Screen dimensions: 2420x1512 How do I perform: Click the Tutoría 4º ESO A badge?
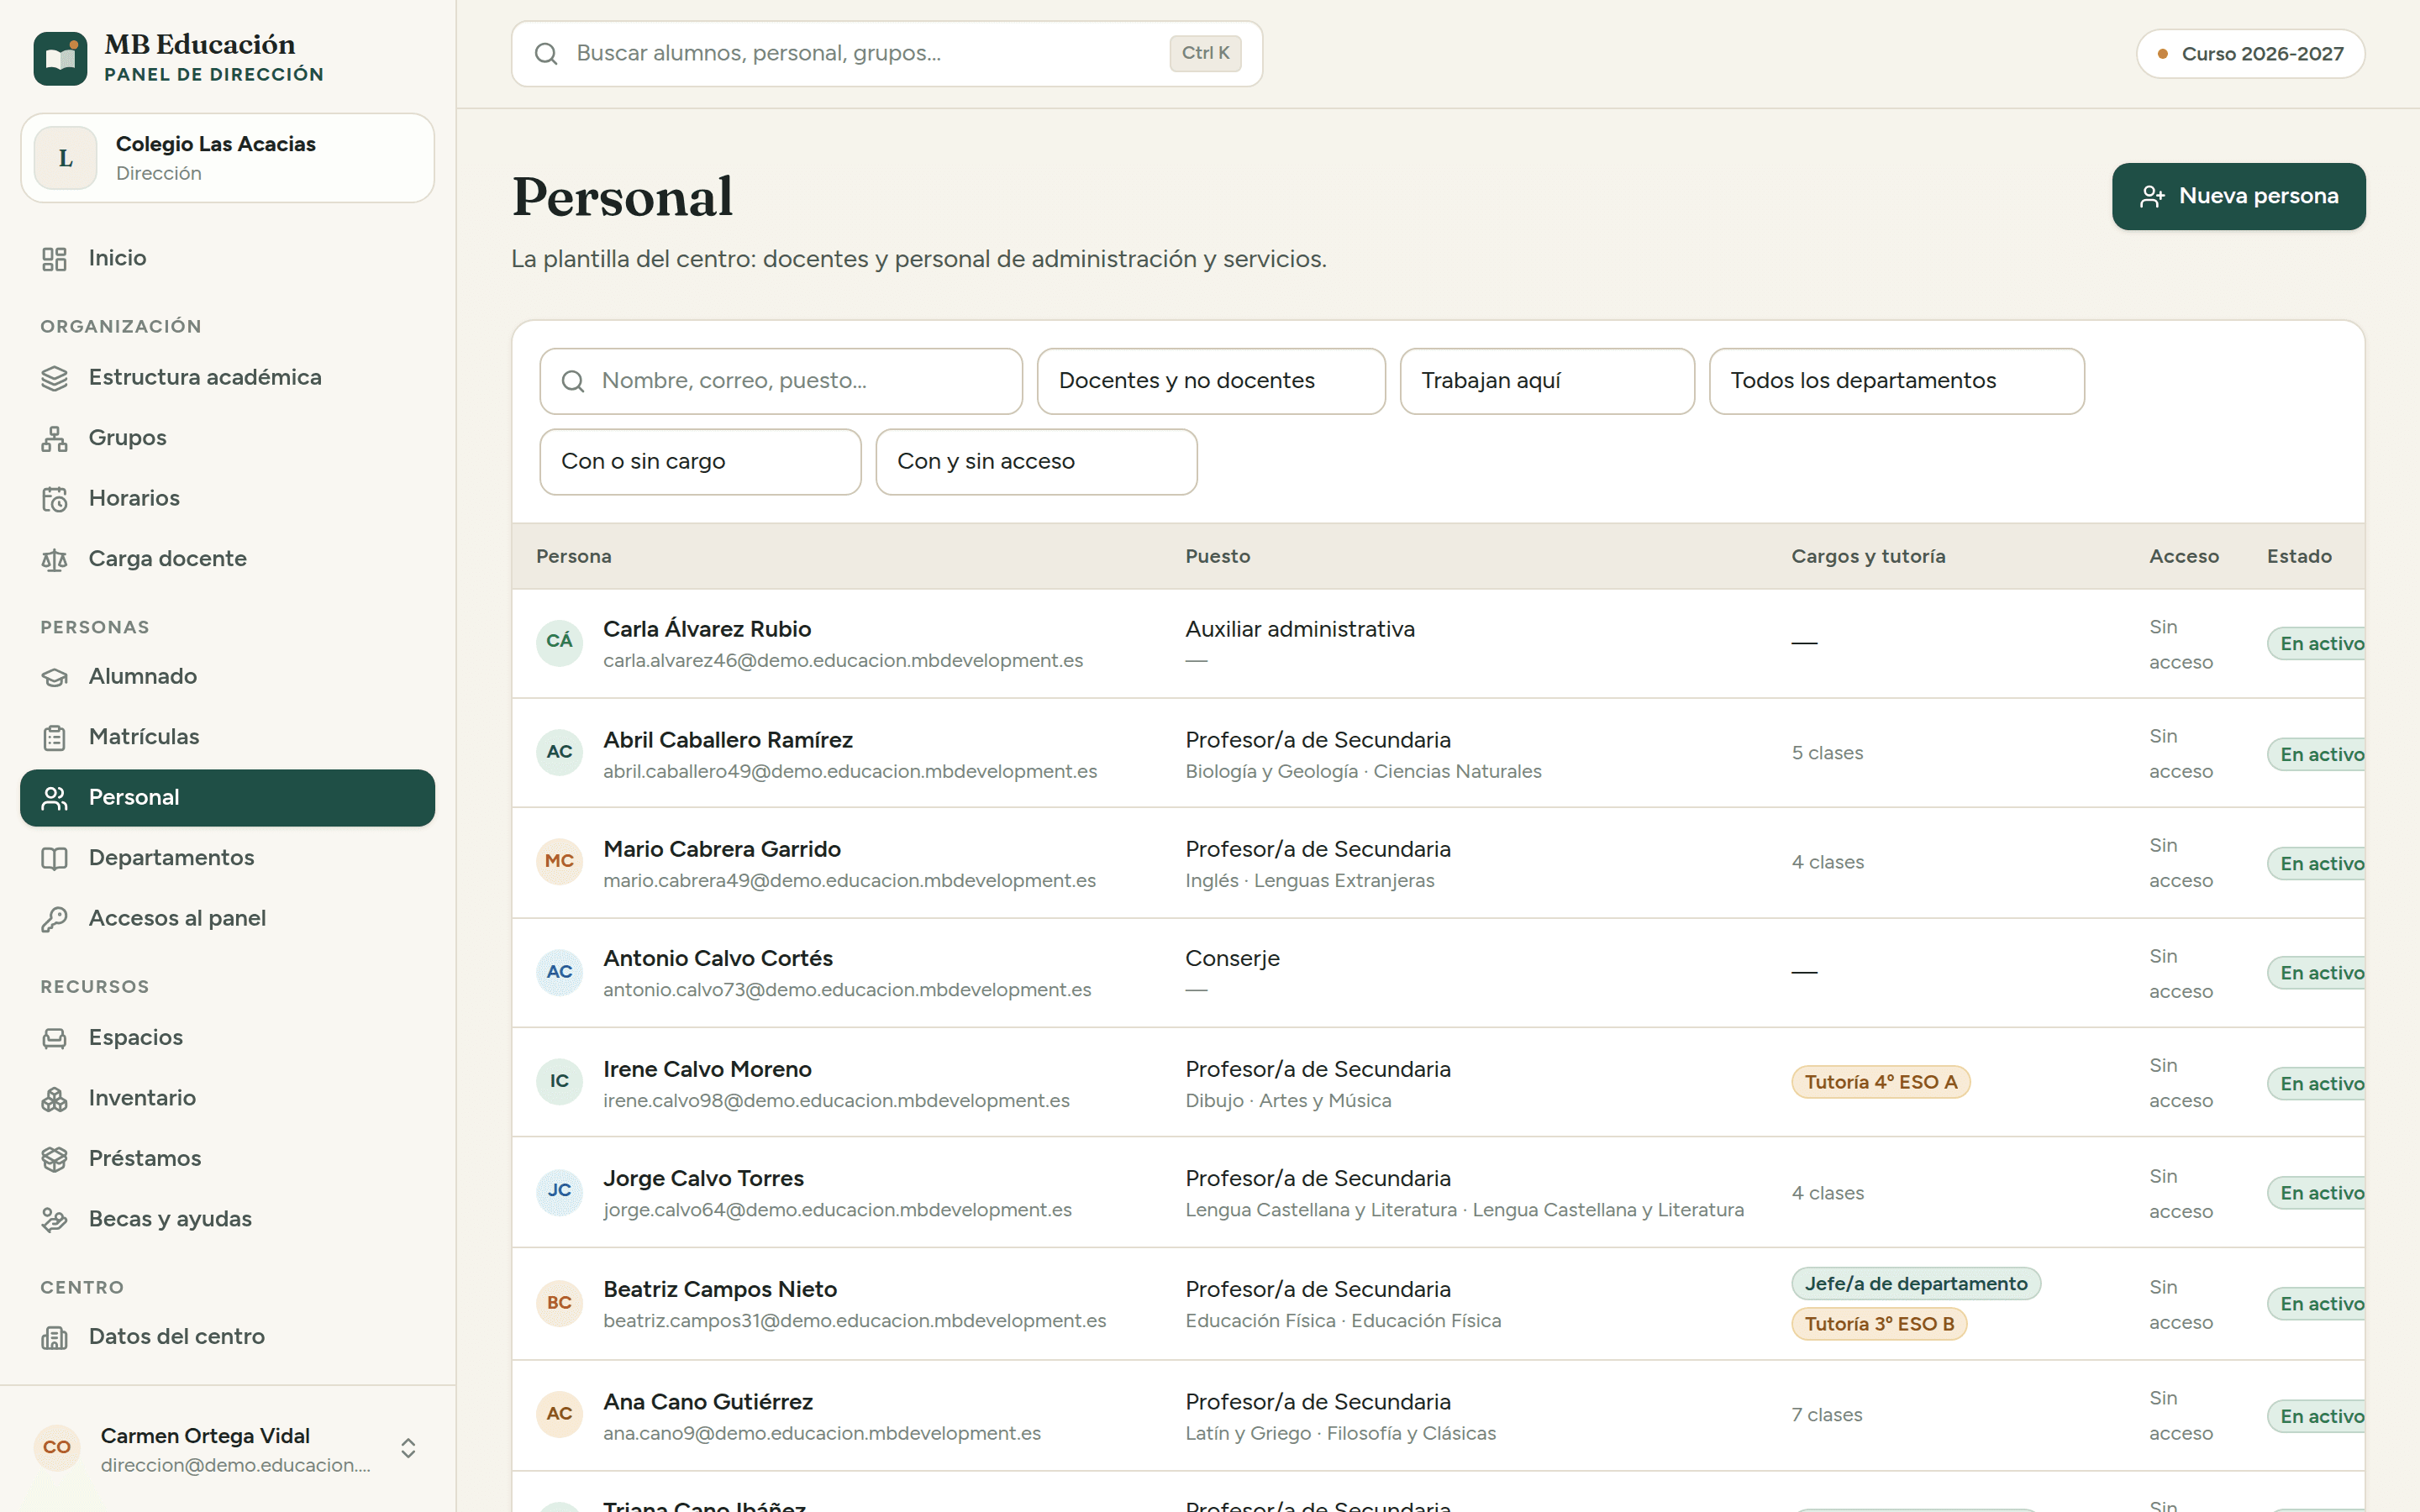coord(1880,1082)
